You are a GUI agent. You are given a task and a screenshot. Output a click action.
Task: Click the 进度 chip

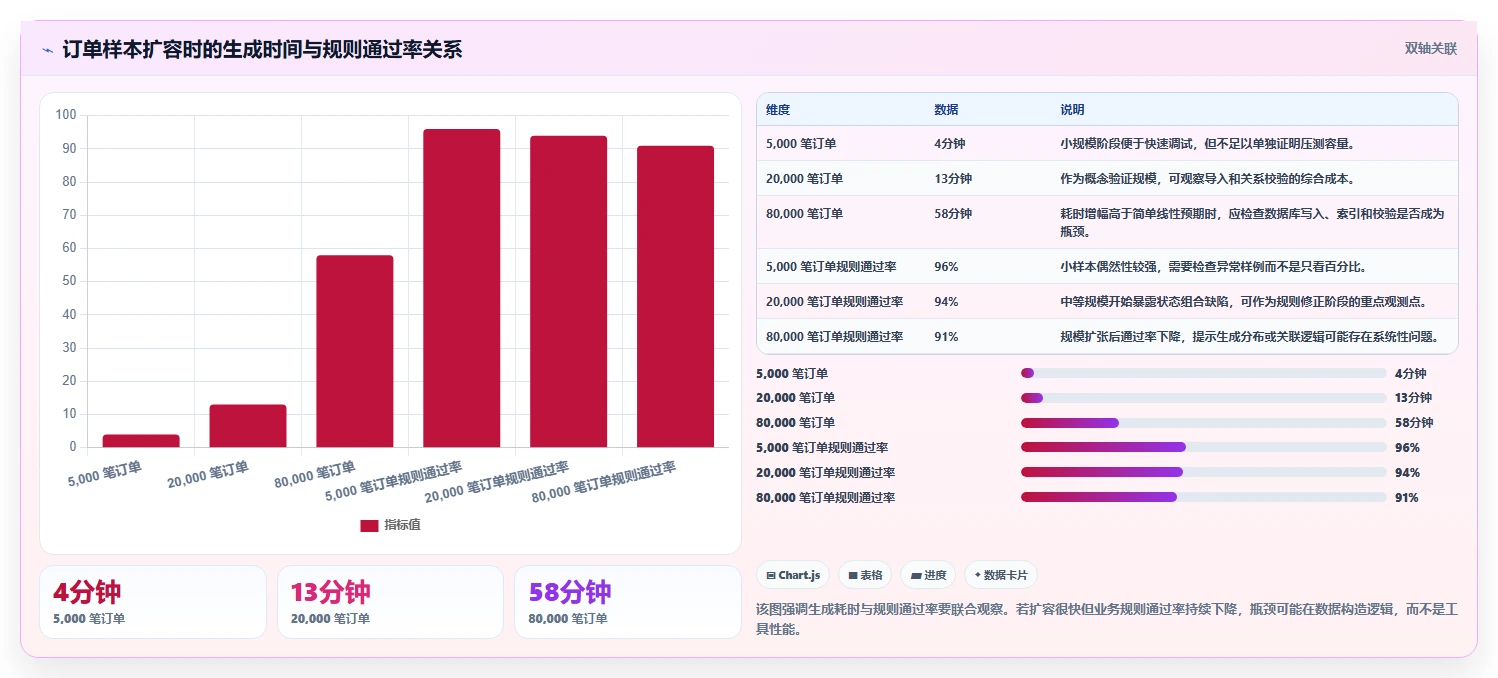point(928,575)
